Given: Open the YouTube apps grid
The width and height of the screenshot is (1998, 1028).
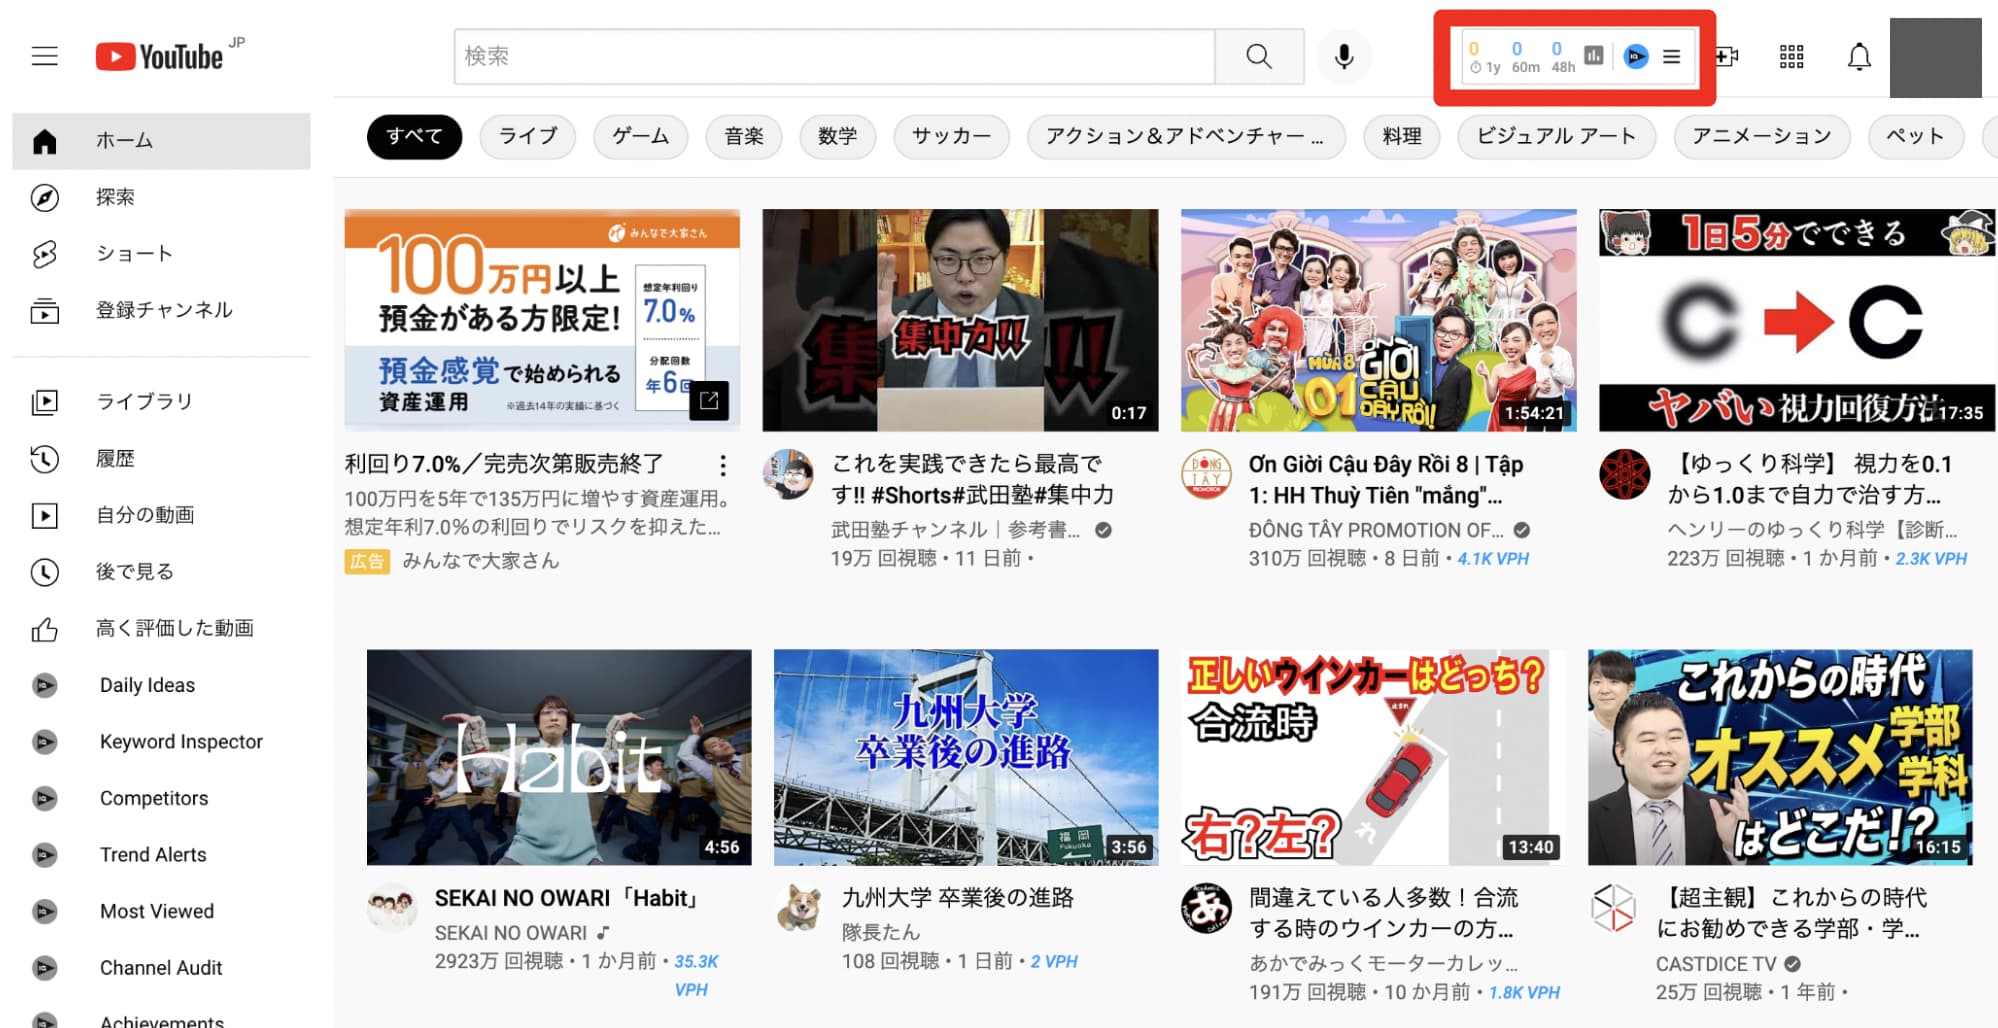Looking at the screenshot, I should pos(1791,57).
